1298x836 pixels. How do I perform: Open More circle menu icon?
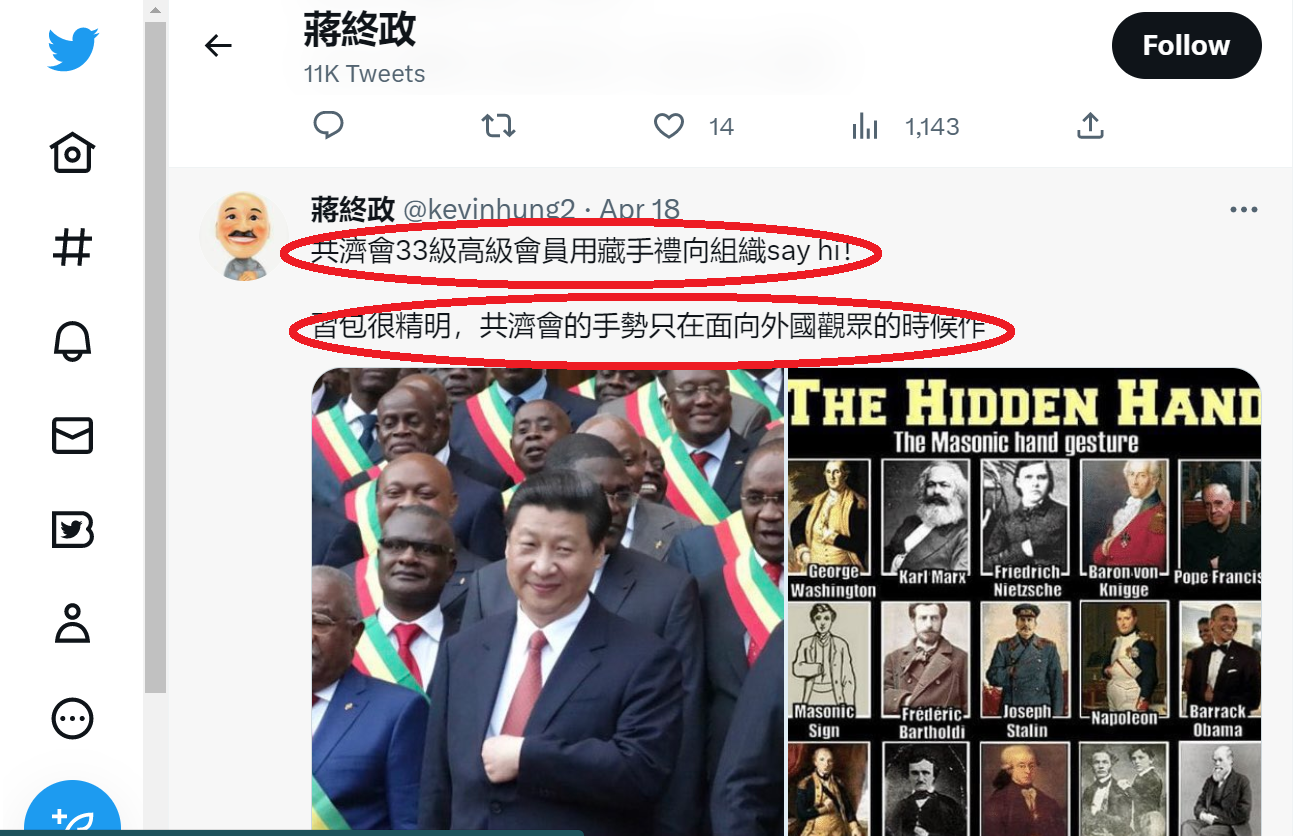coord(72,718)
